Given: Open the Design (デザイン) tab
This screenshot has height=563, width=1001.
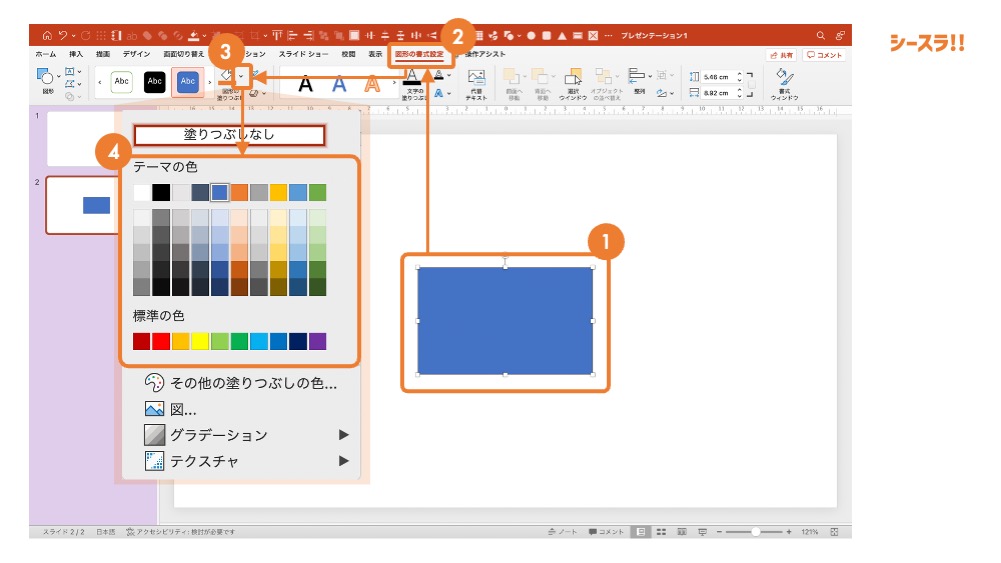Looking at the screenshot, I should (x=136, y=54).
